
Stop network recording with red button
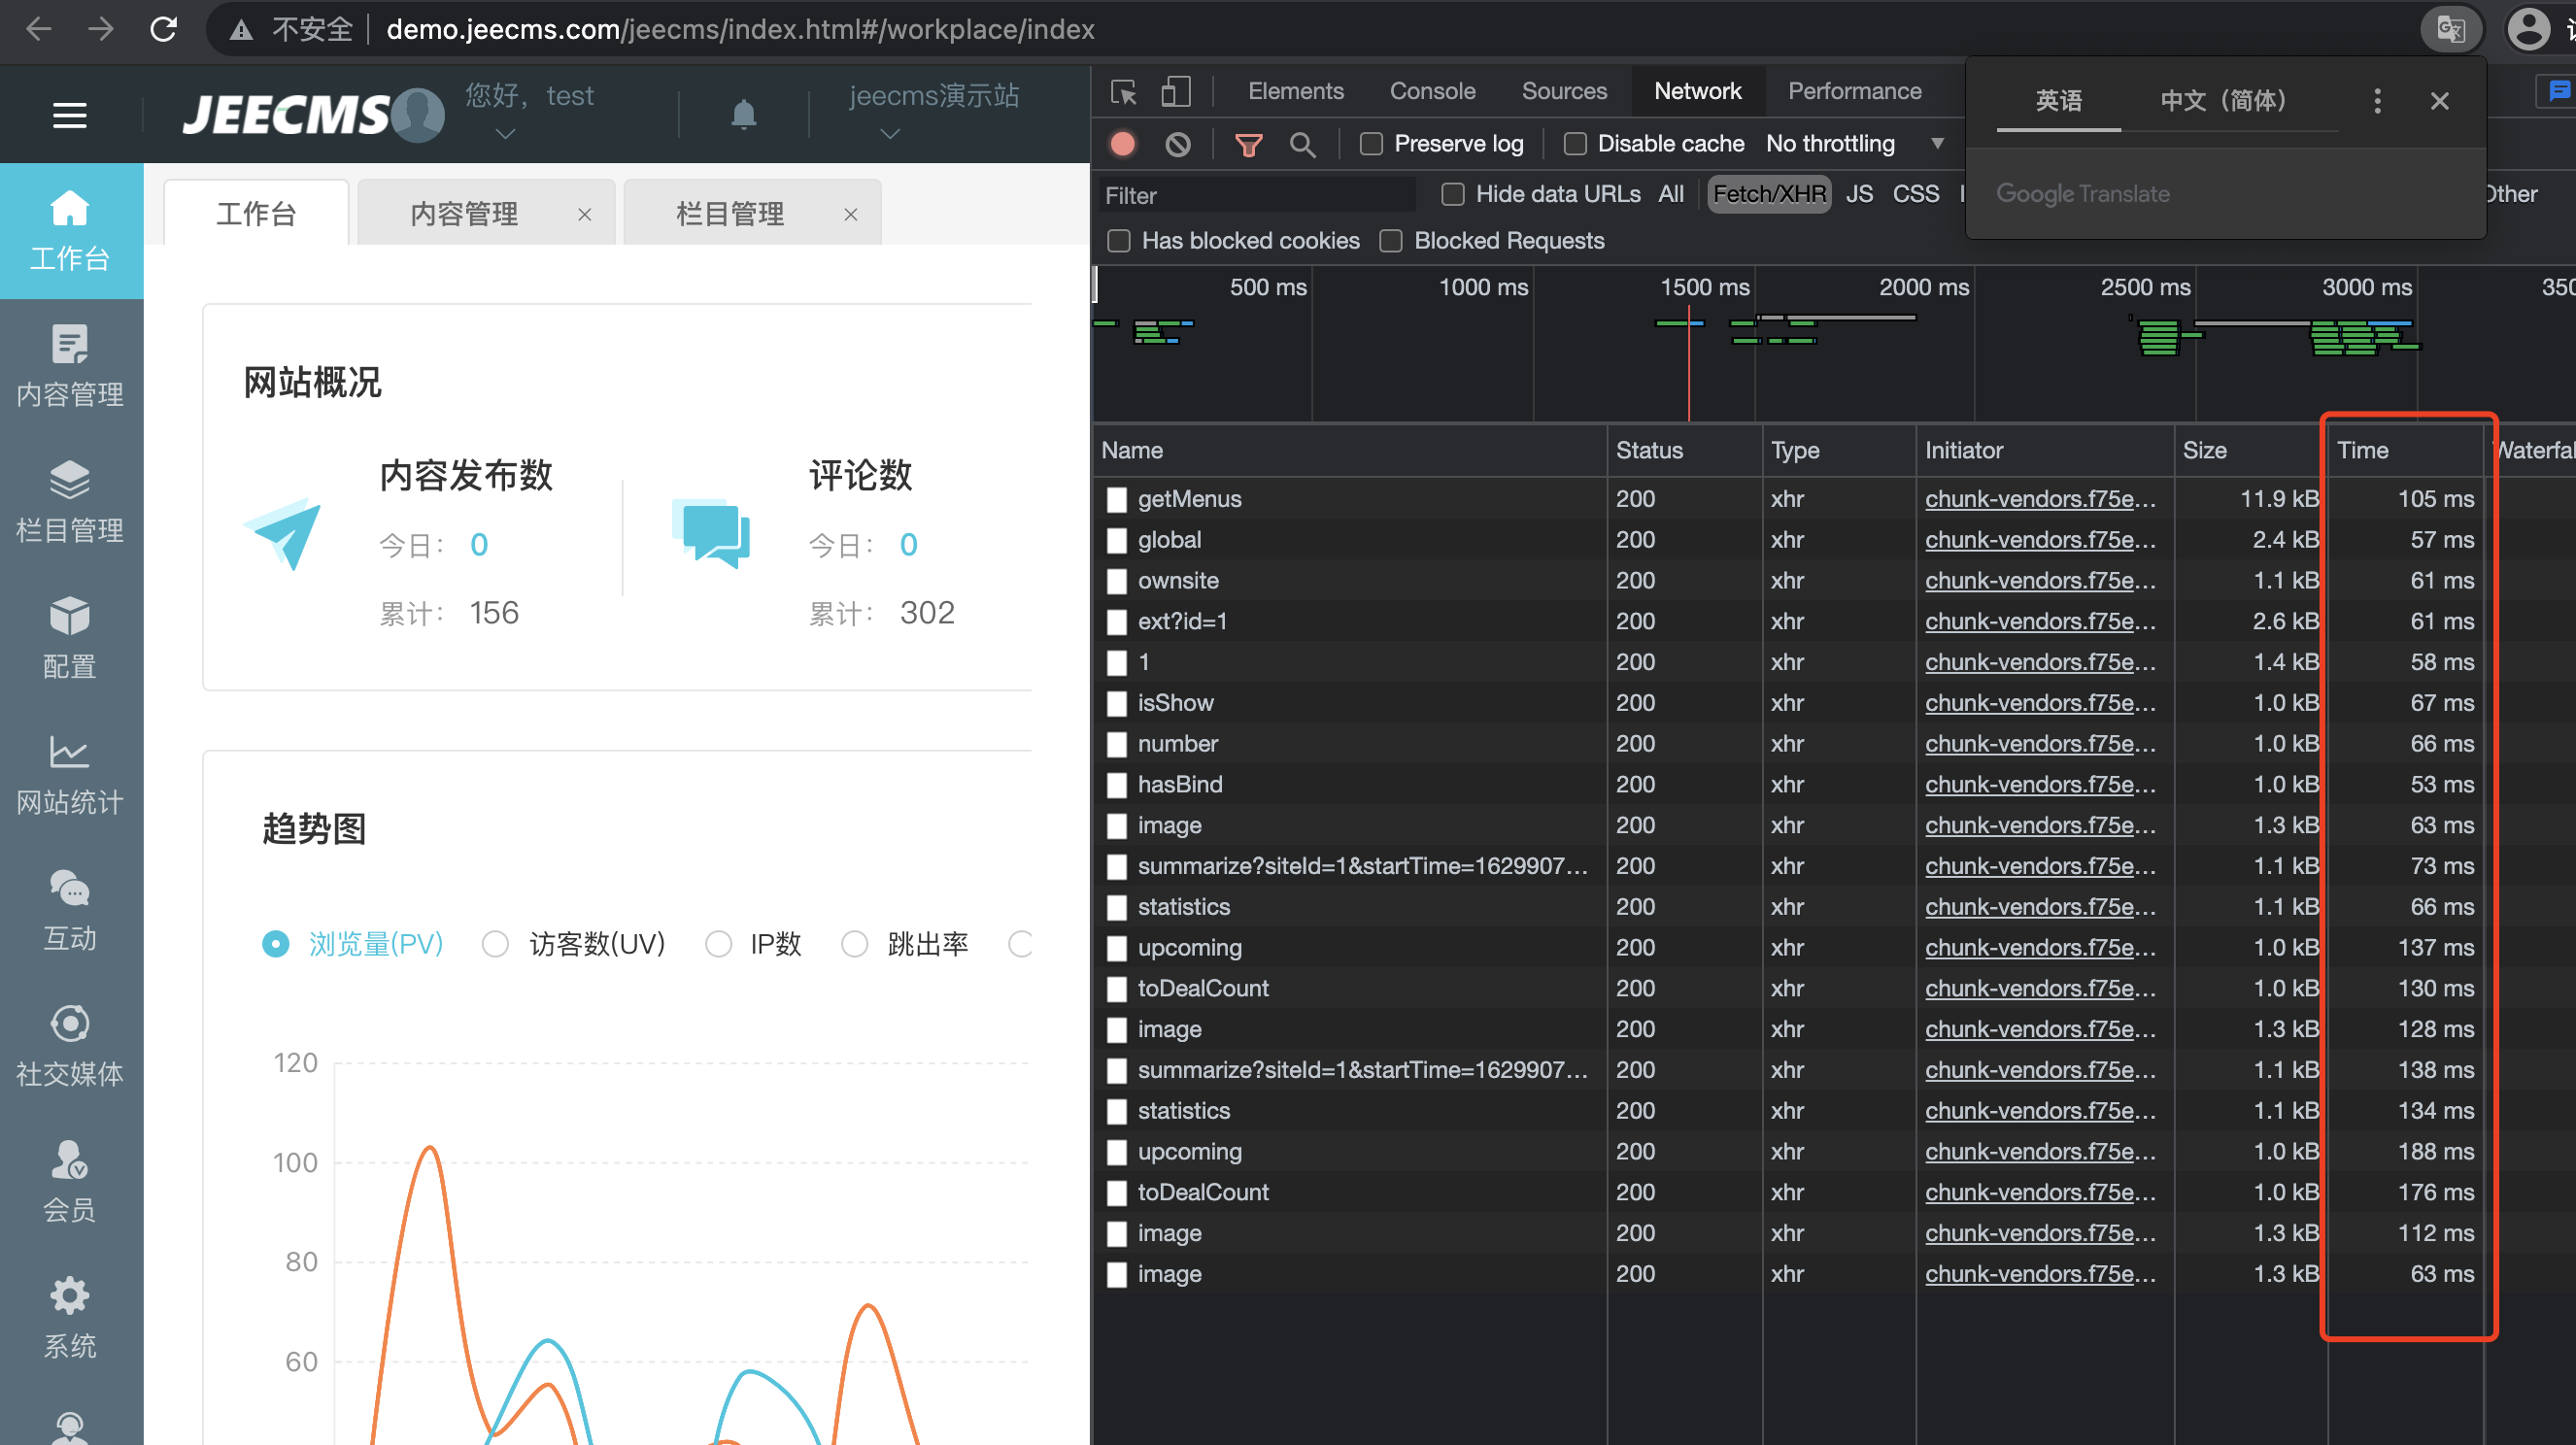[x=1123, y=144]
